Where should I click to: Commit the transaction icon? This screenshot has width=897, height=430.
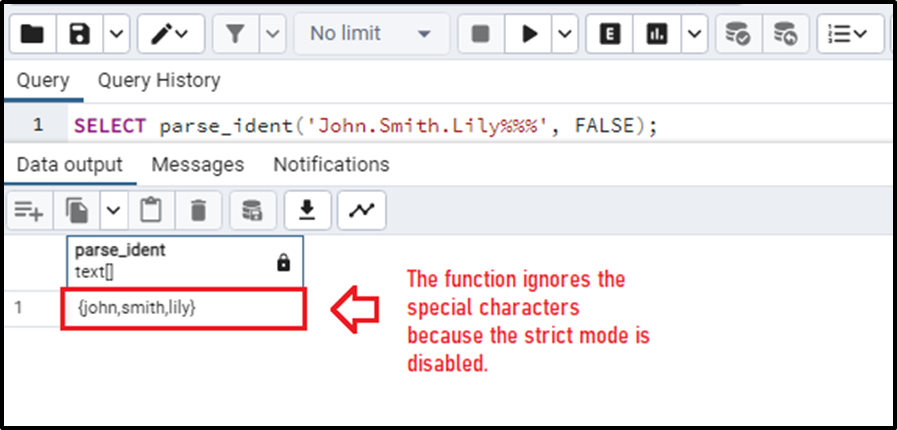[x=738, y=34]
